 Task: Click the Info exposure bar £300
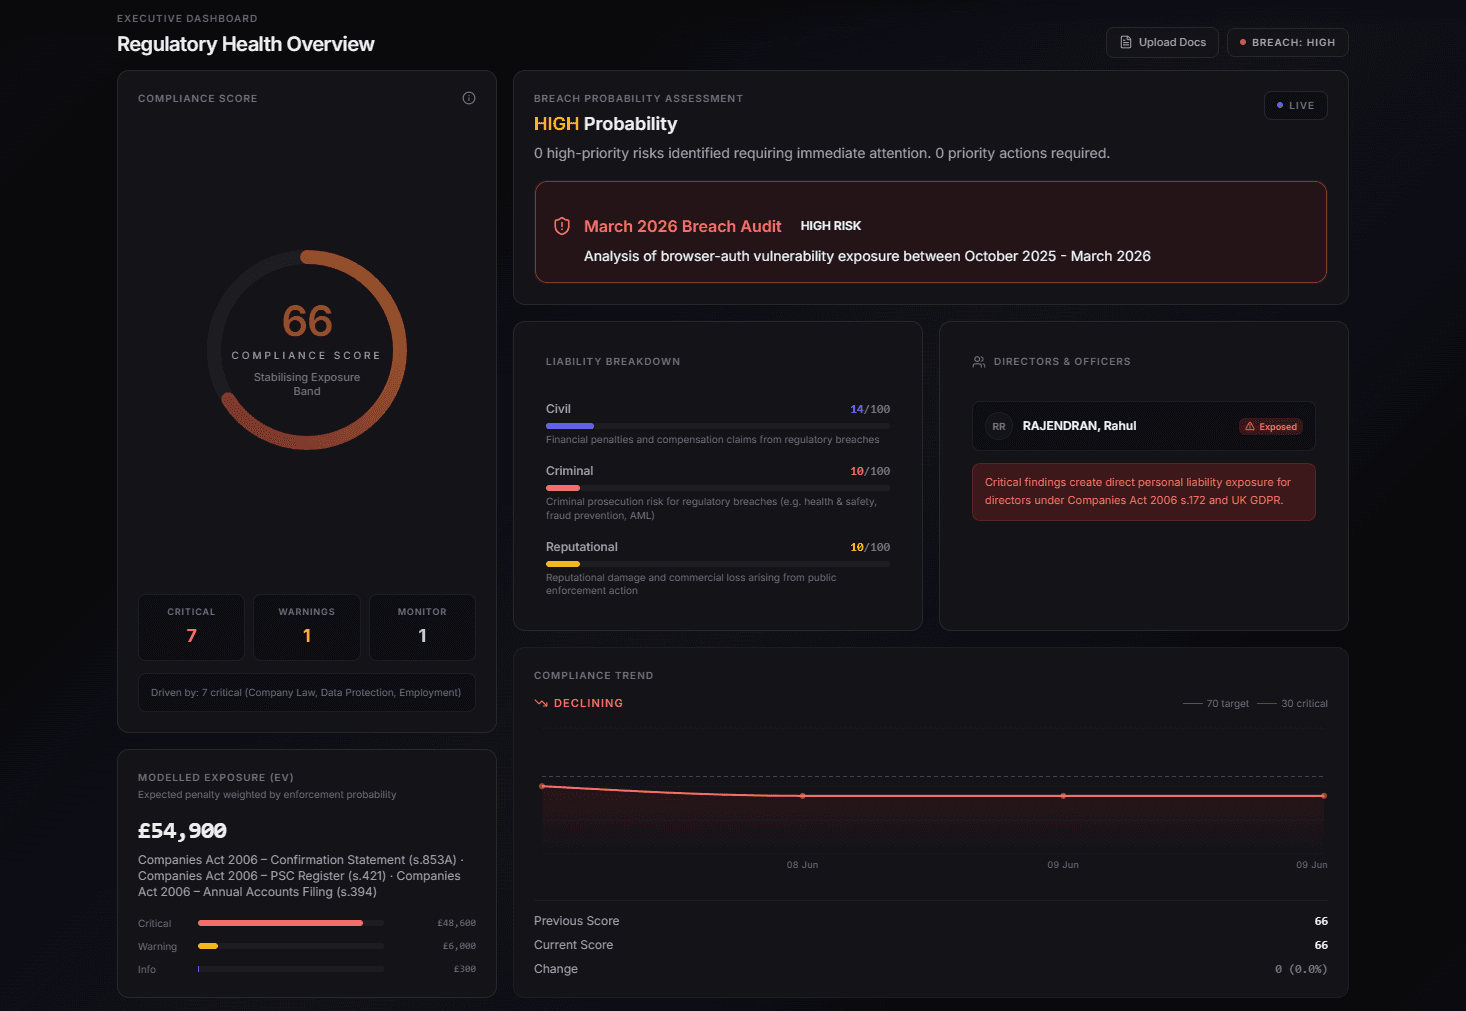click(x=291, y=969)
